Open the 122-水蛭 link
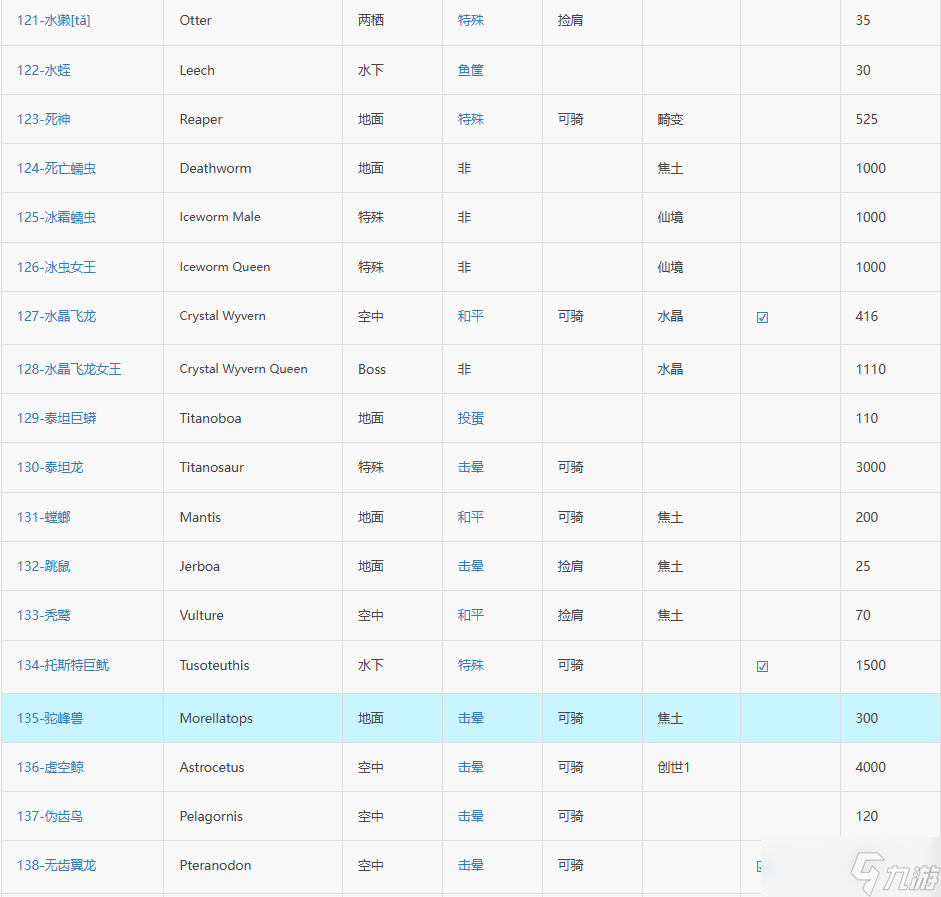This screenshot has width=941, height=897. (44, 70)
